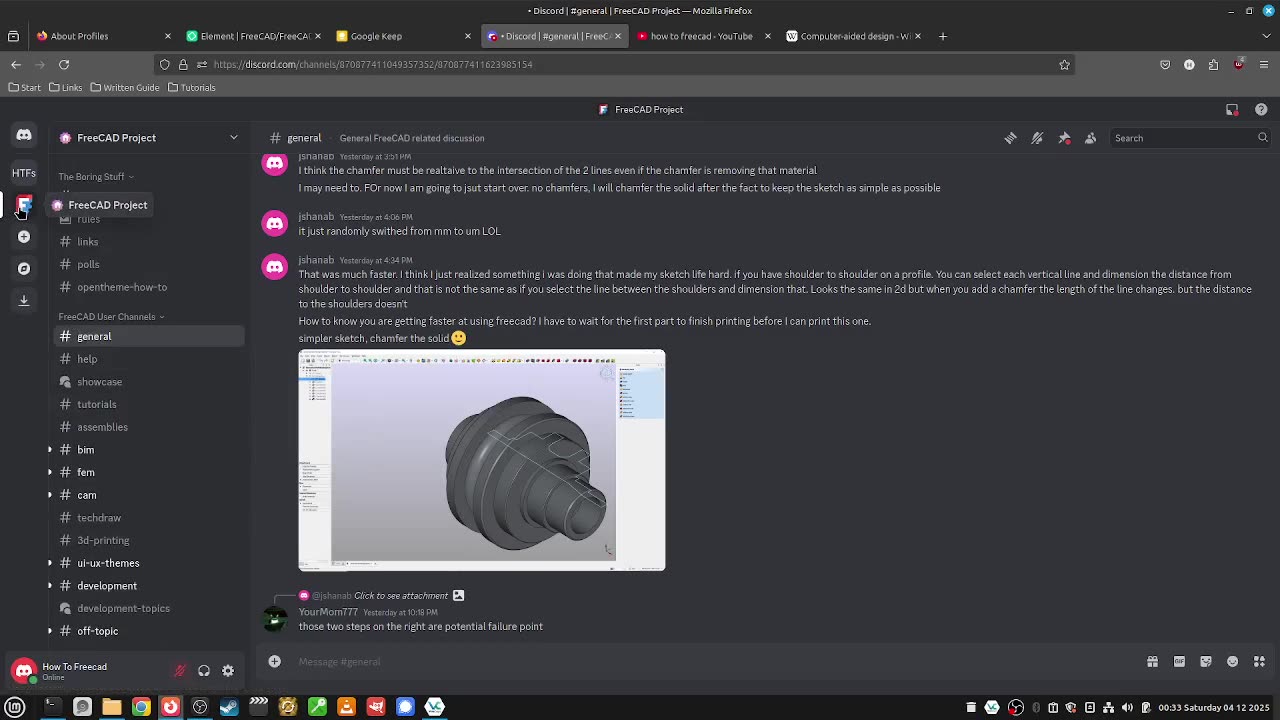Click the Add a Server plus icon
This screenshot has height=720, width=1280.
(x=24, y=237)
